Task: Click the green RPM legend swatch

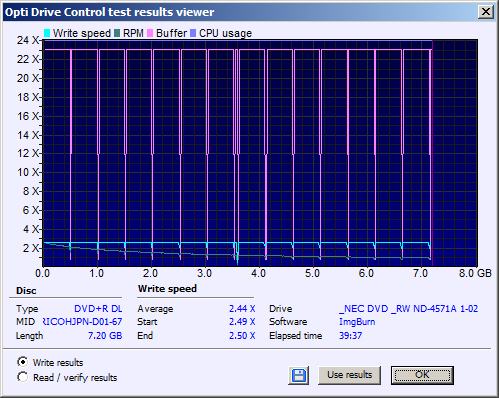Action: 117,33
